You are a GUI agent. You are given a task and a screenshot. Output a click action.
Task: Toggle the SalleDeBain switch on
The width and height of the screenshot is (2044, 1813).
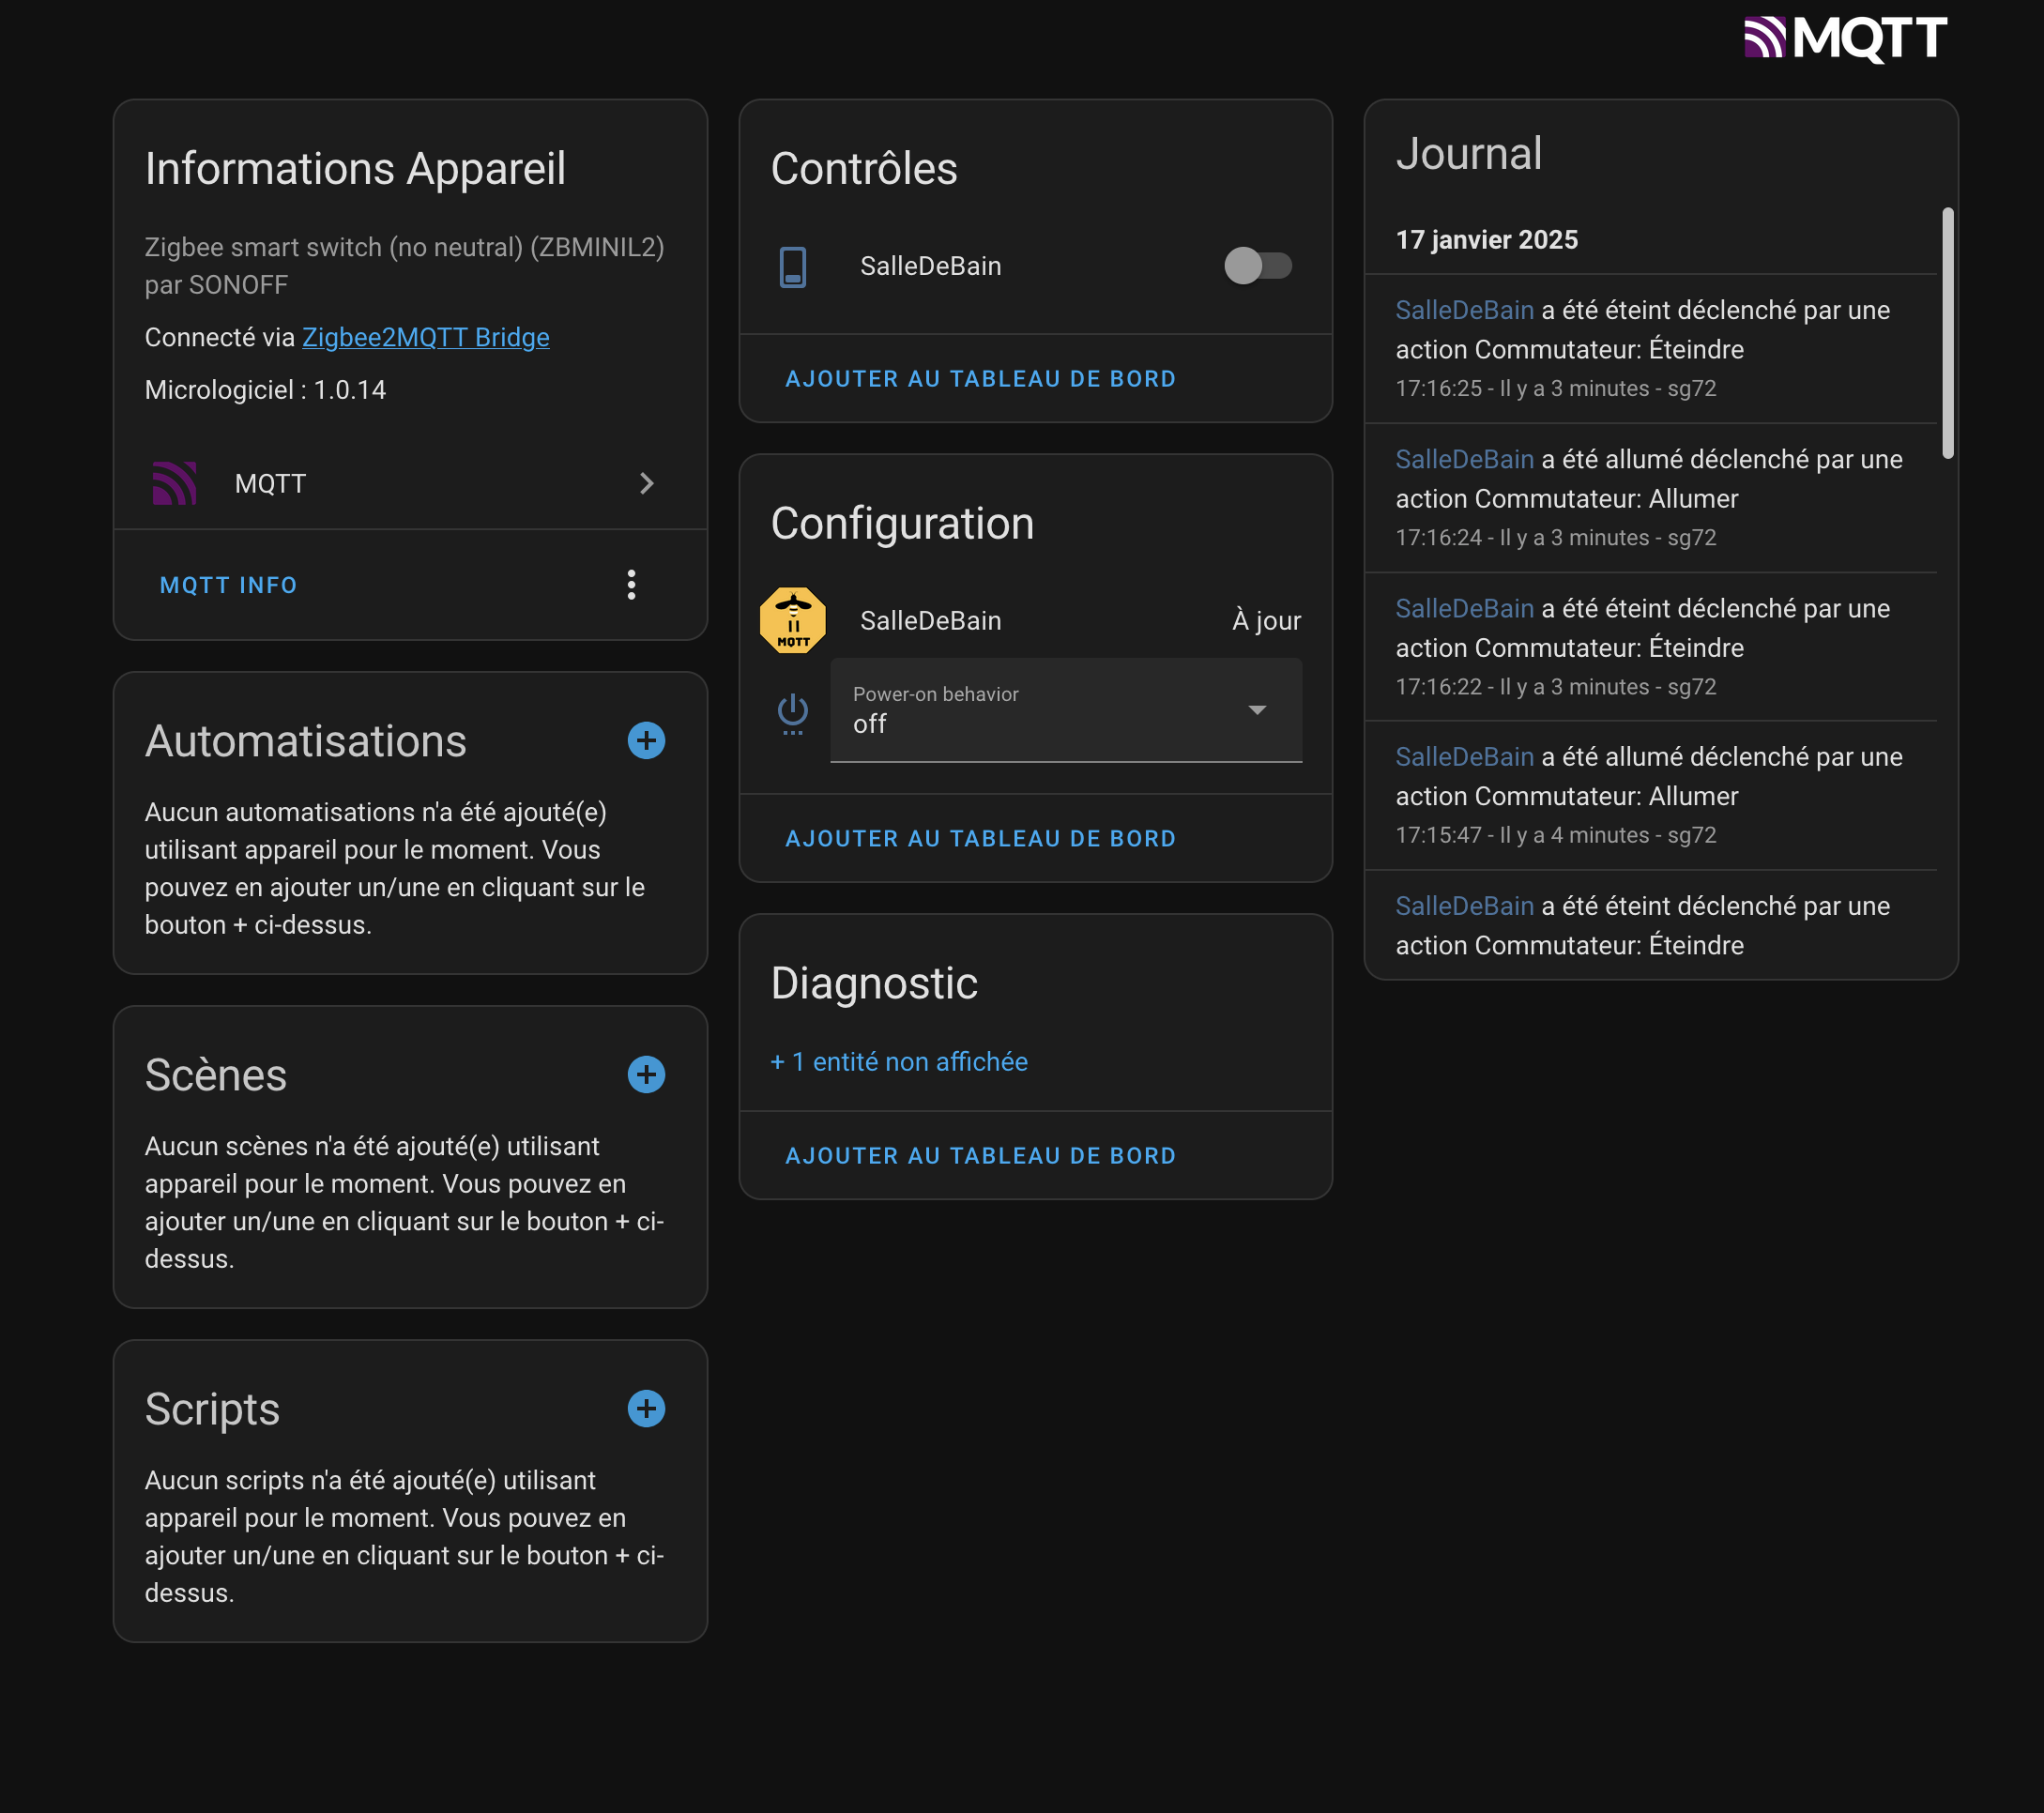point(1257,266)
